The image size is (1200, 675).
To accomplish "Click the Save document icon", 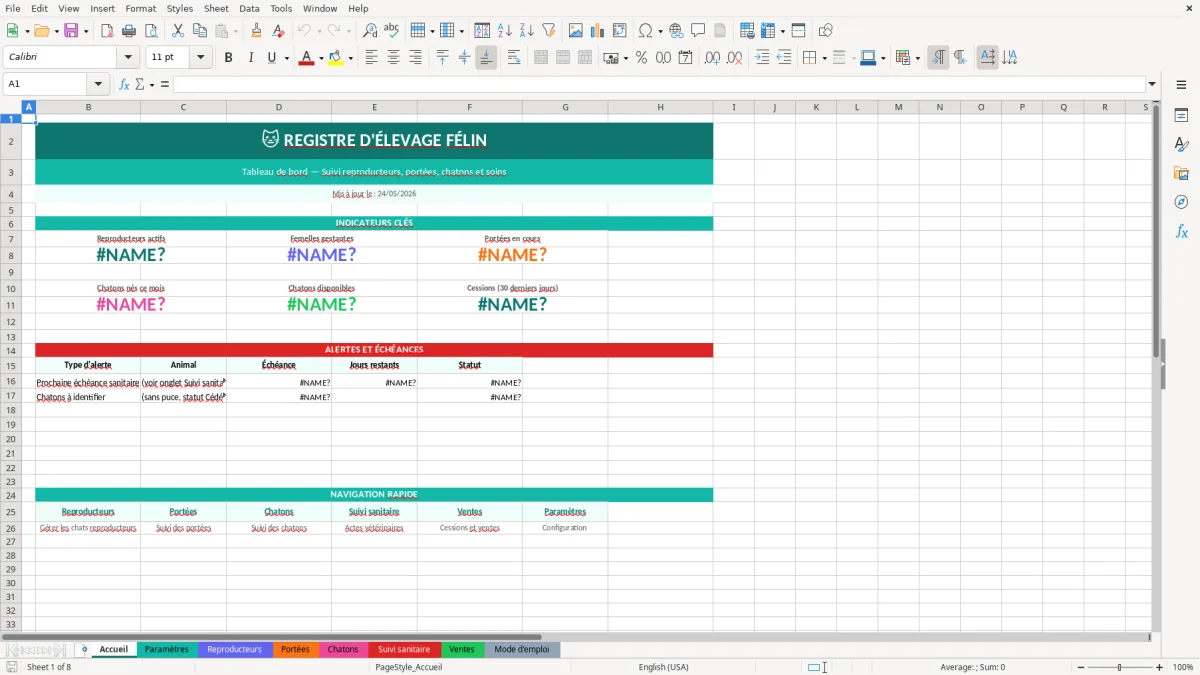I will point(70,31).
